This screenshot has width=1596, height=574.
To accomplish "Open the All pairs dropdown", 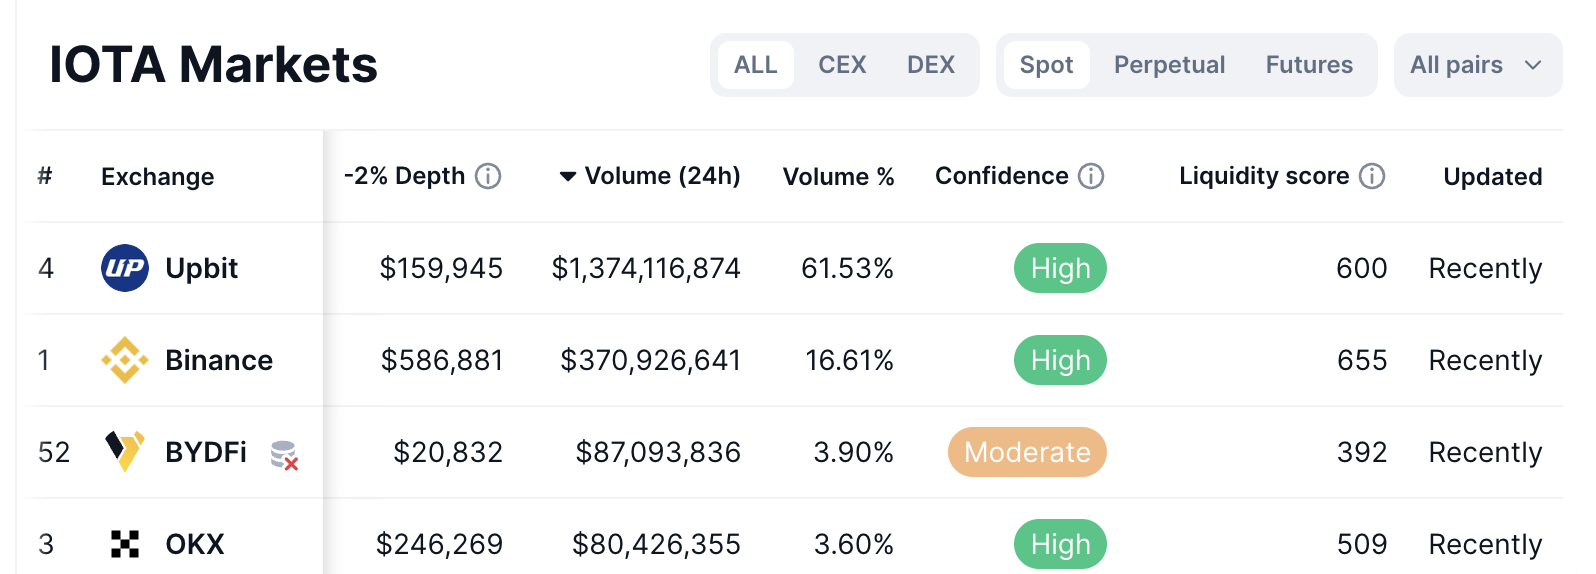I will pos(1477,65).
